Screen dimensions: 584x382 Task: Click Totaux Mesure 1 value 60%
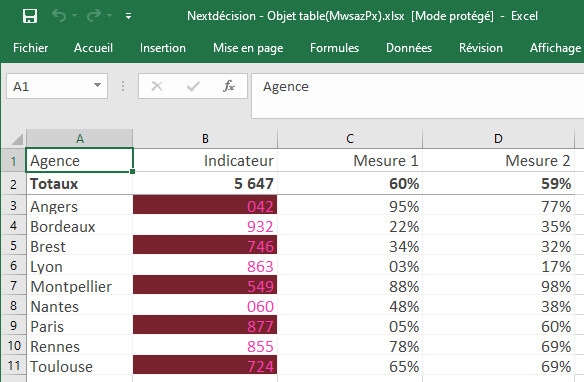(x=350, y=184)
